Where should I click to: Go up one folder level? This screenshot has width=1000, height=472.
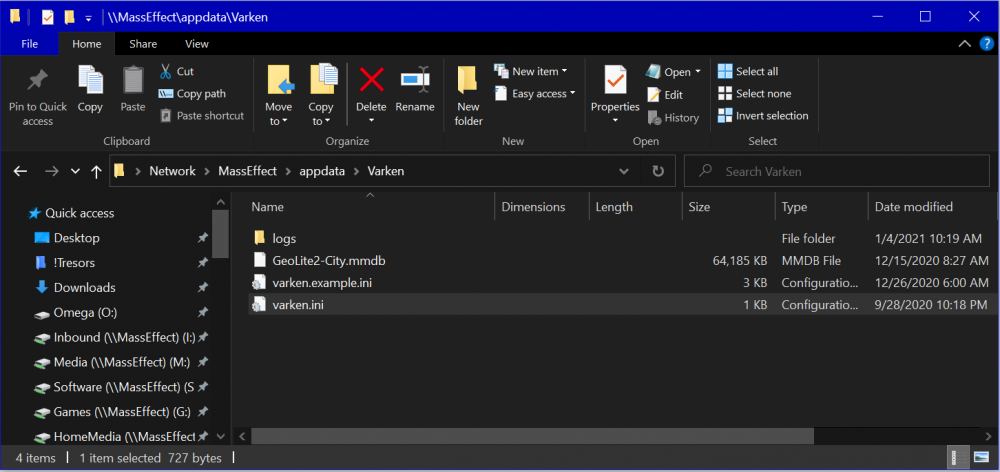tap(96, 171)
